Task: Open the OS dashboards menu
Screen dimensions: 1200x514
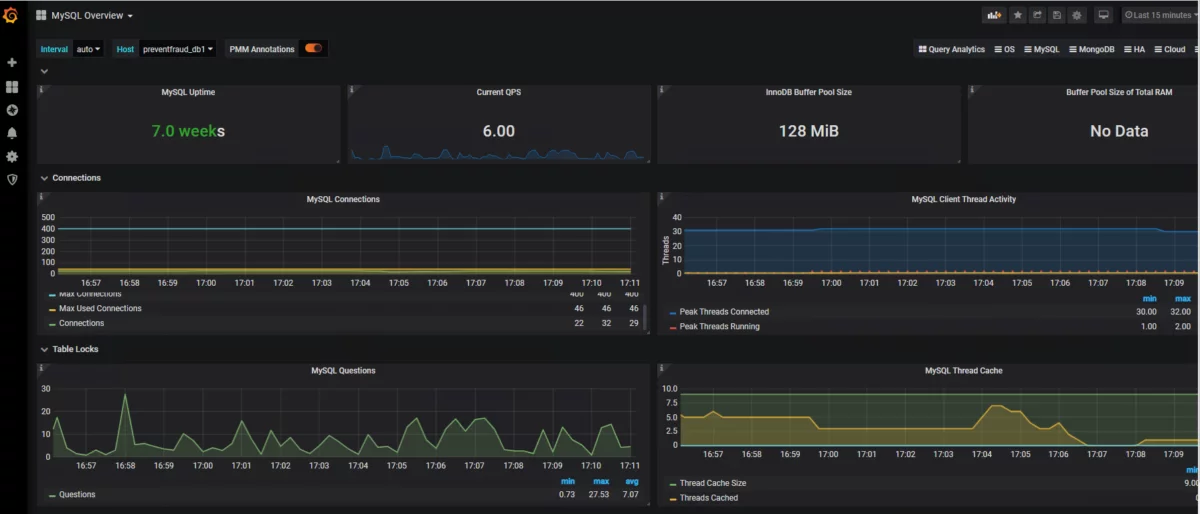Action: [x=1004, y=49]
